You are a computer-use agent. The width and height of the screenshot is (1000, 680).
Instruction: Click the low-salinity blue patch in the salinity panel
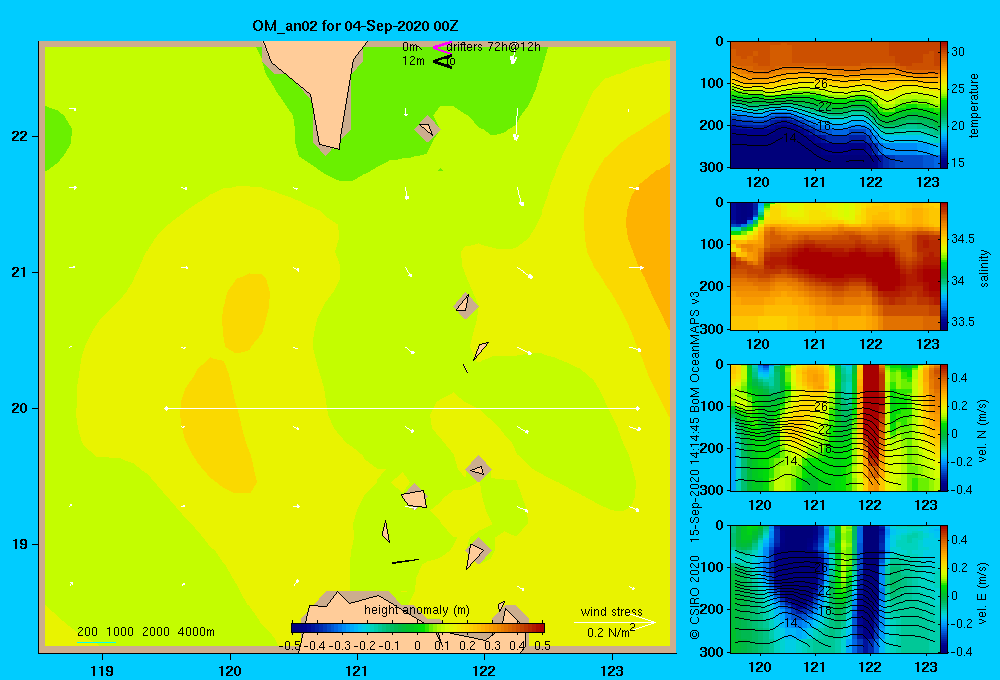744,215
